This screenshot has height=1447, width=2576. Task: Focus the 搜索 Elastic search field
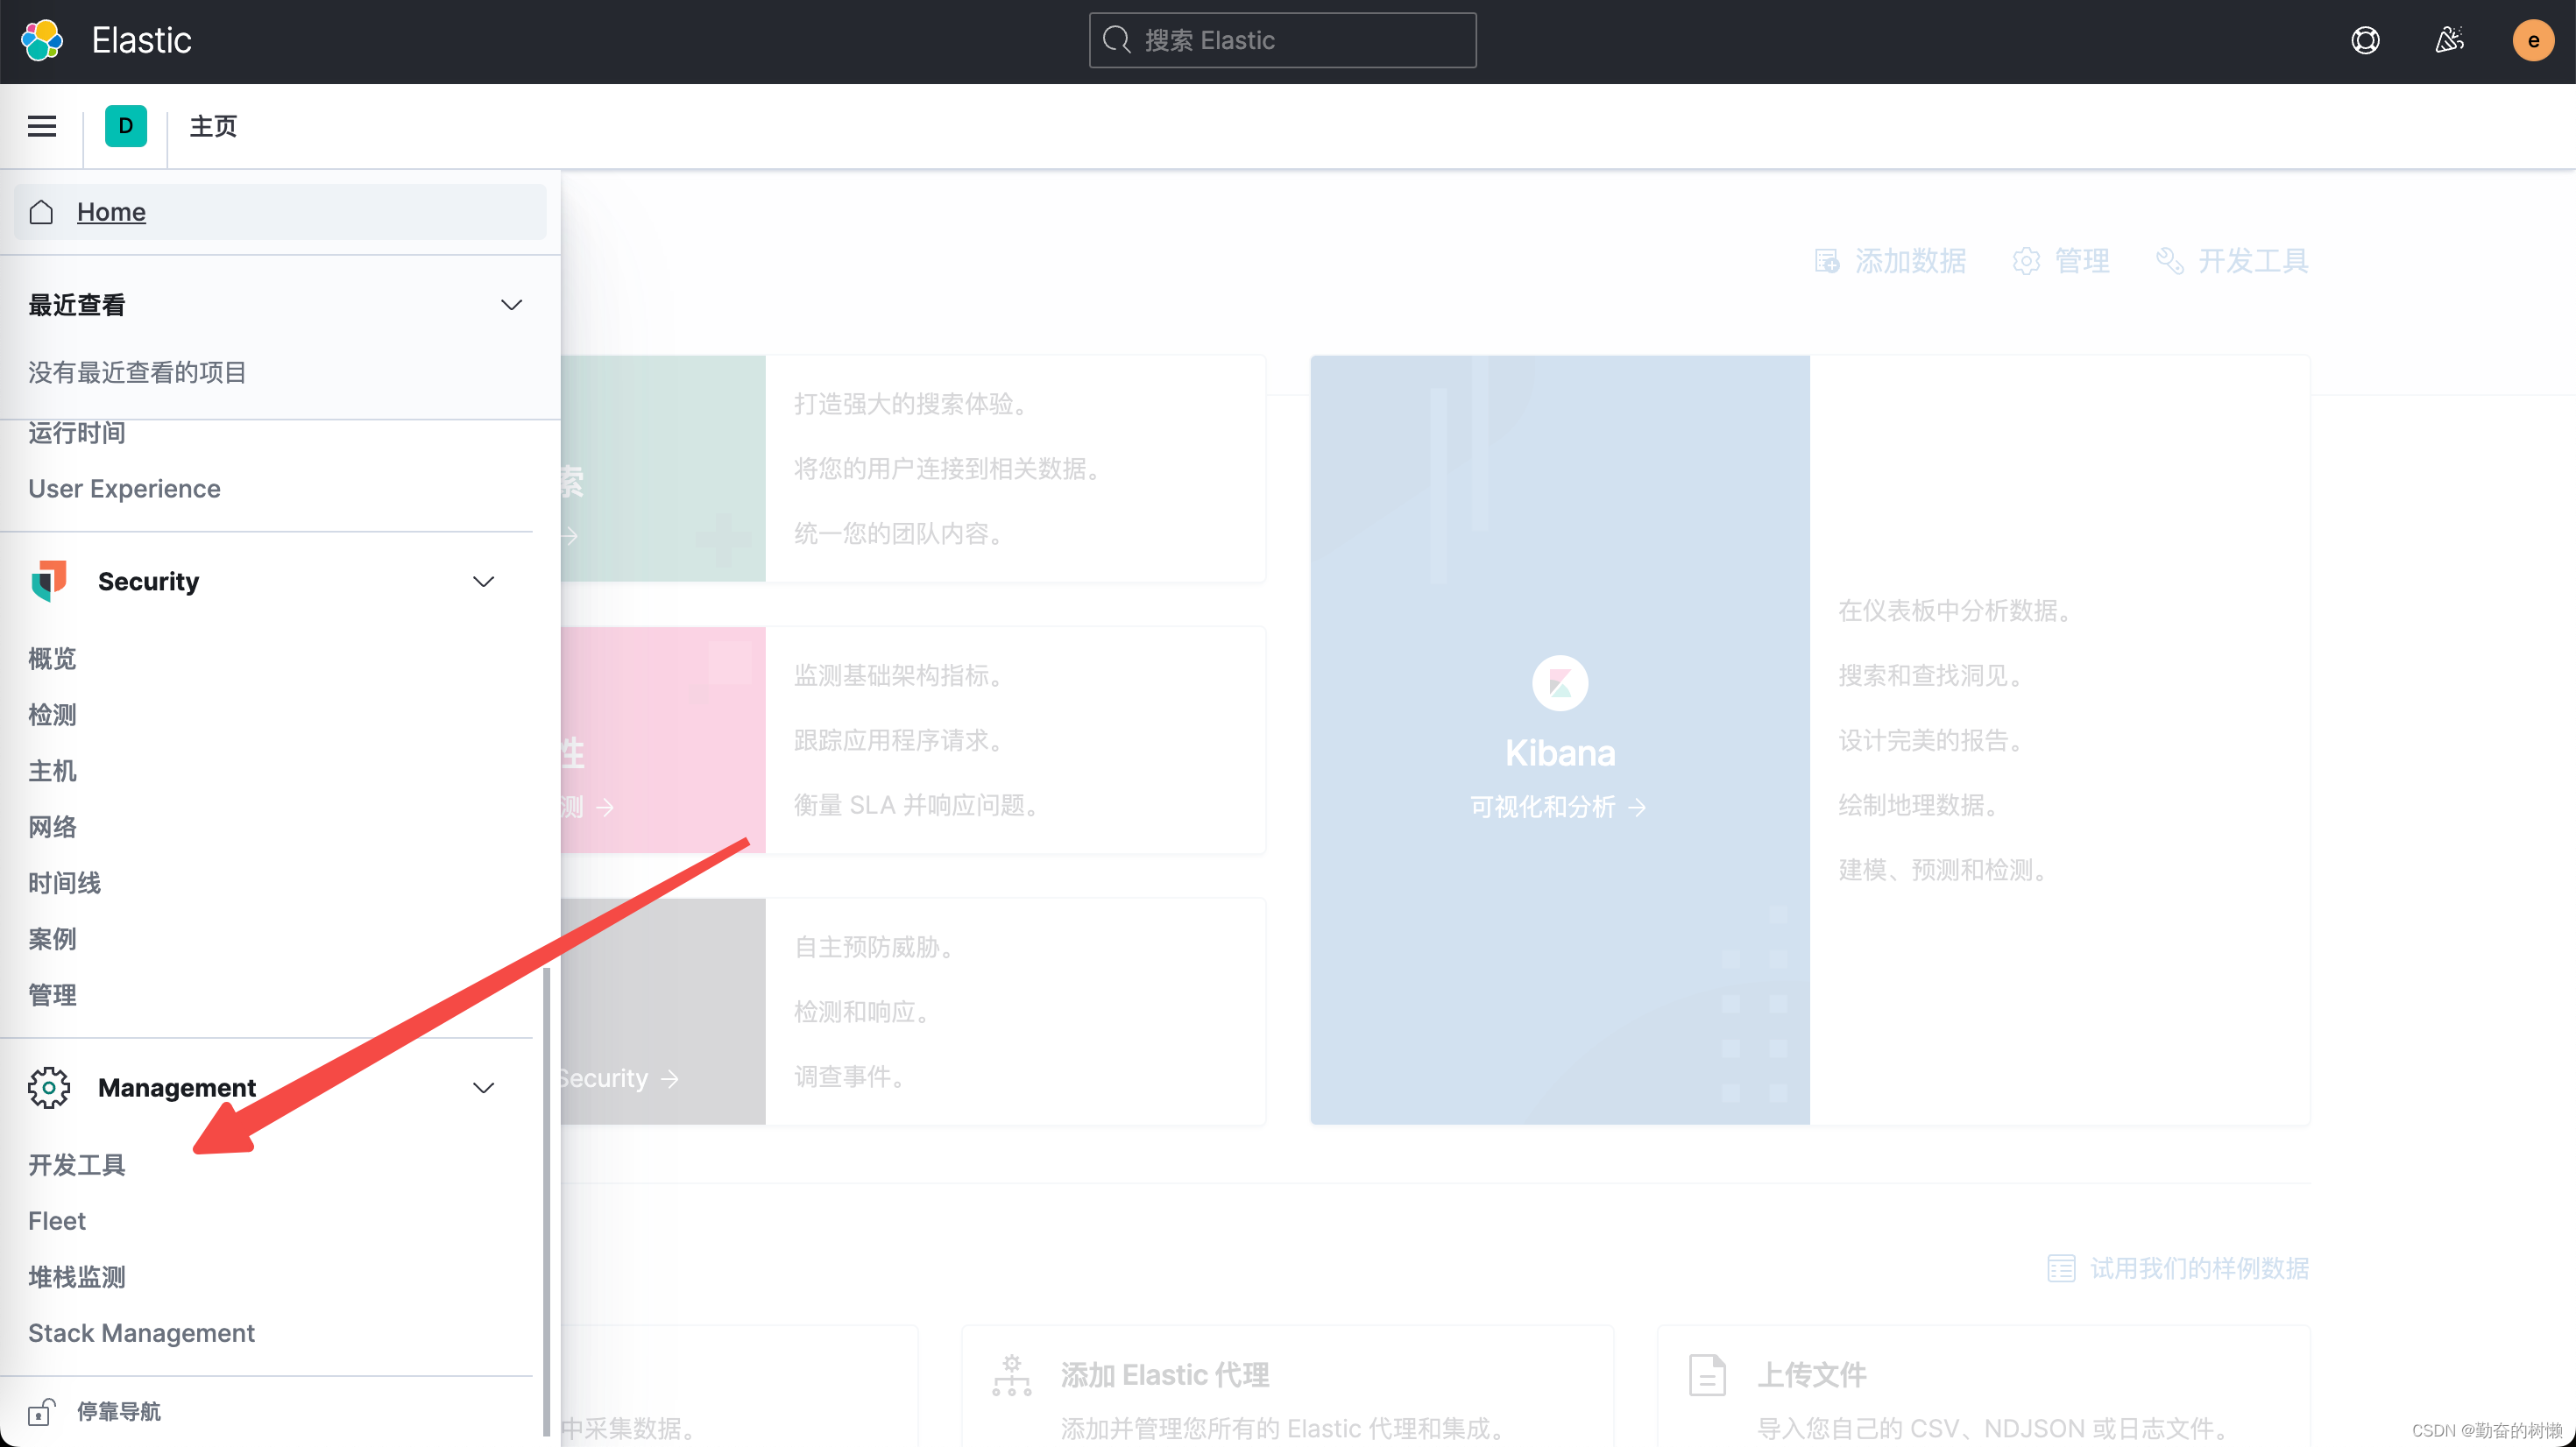pyautogui.click(x=1283, y=40)
